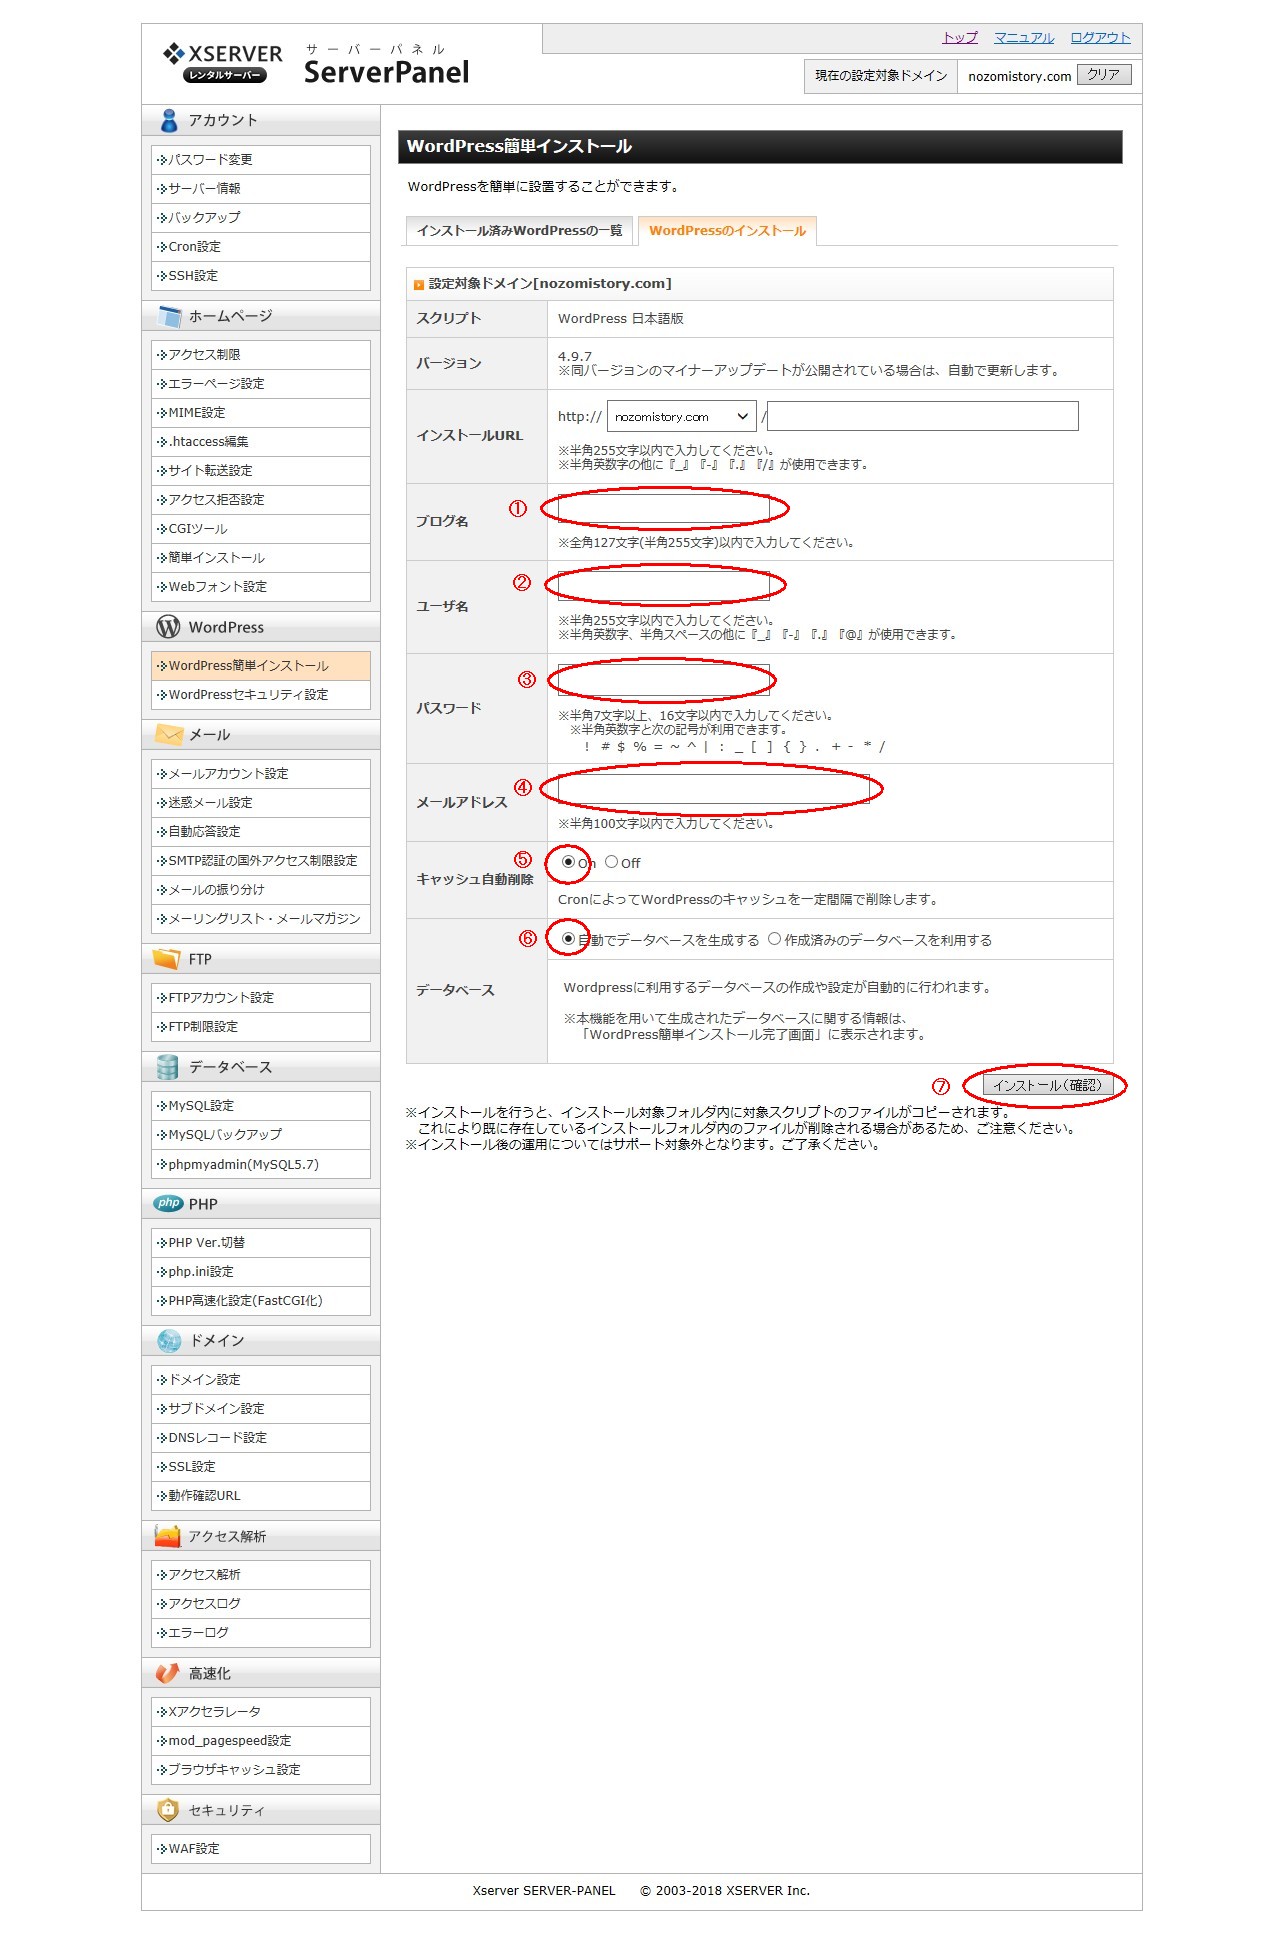The width and height of the screenshot is (1285, 1943).
Task: Click the ユーザ名 input field
Action: pos(664,585)
